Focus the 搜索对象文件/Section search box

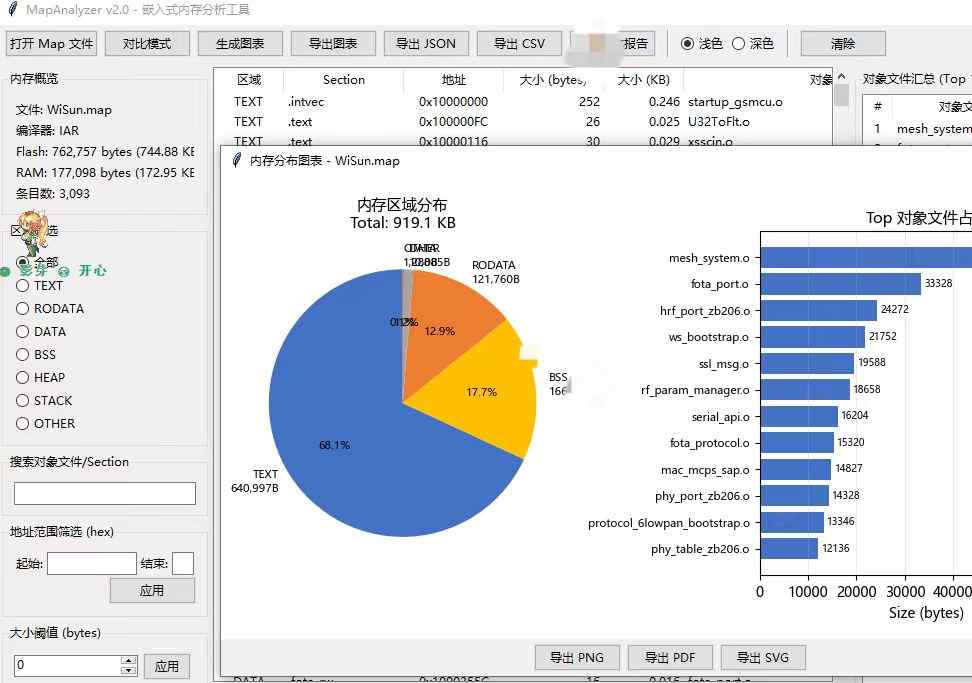tap(105, 493)
